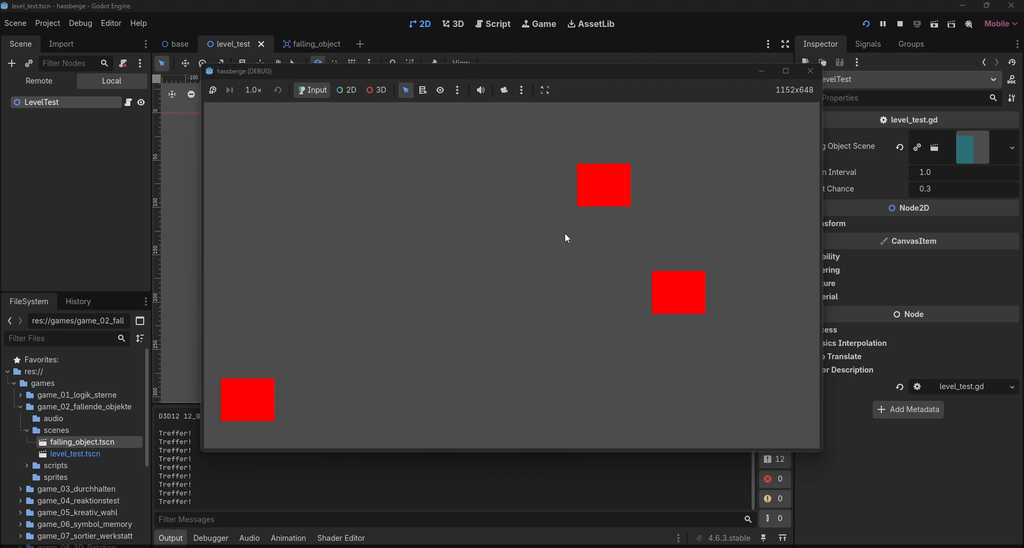Add a new node with the plus icon
The image size is (1024, 548).
point(11,63)
